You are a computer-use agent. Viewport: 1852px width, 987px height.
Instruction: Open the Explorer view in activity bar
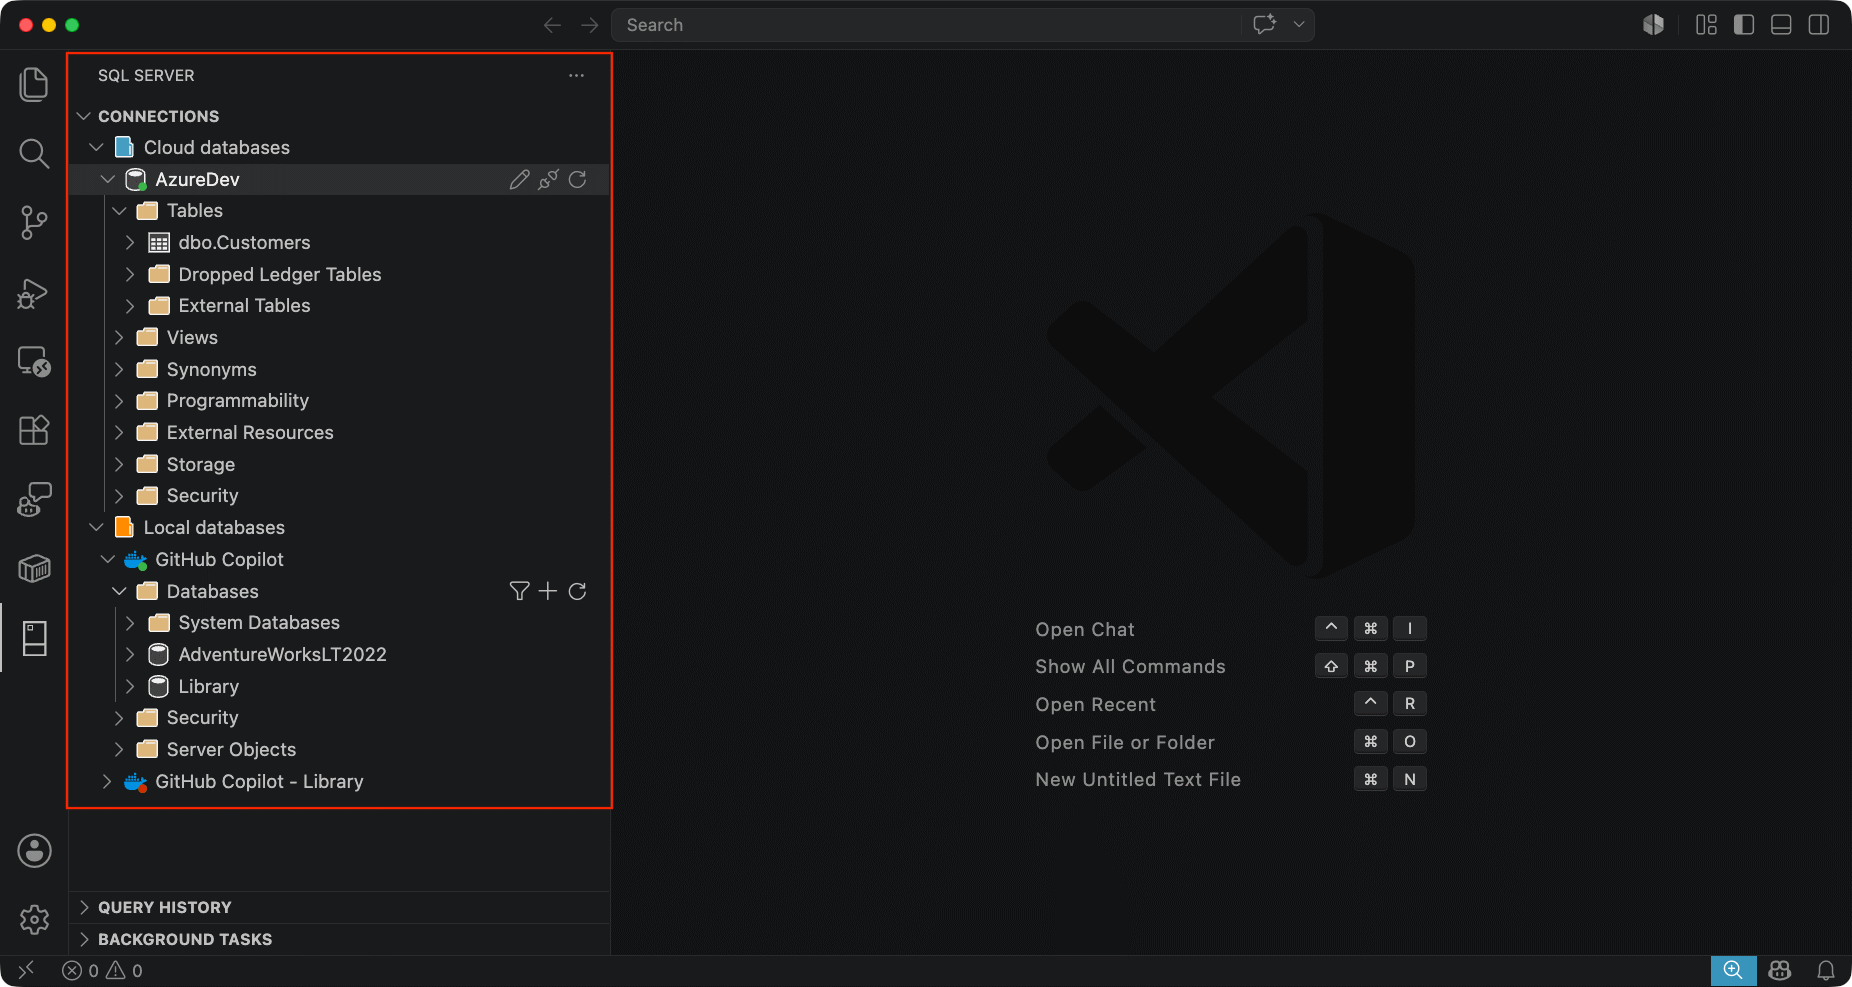[x=34, y=84]
